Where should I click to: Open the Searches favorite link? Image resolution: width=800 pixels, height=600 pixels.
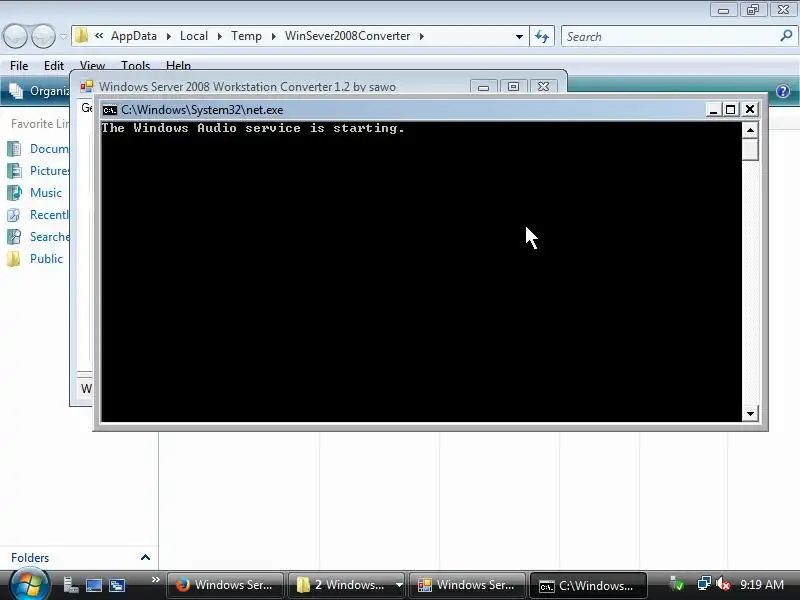point(38,236)
